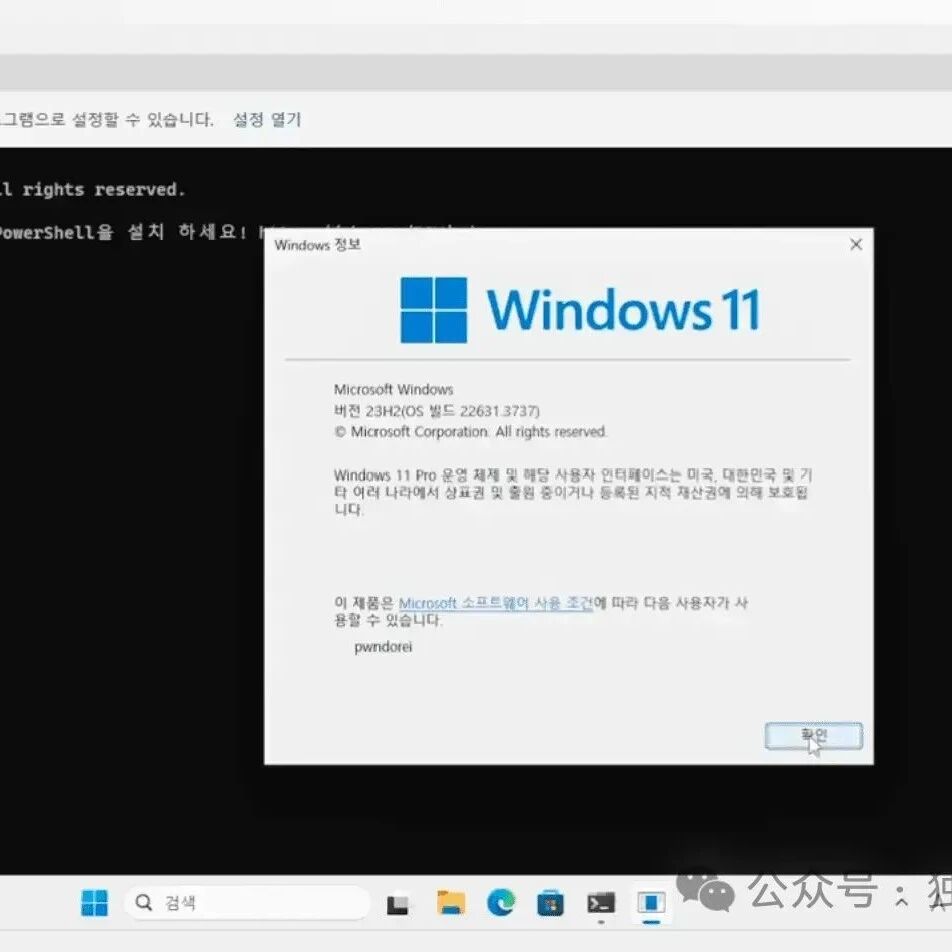Click the version text 버전 23H2(OS 빌드 22631.3737)
The width and height of the screenshot is (952, 952).
click(437, 411)
